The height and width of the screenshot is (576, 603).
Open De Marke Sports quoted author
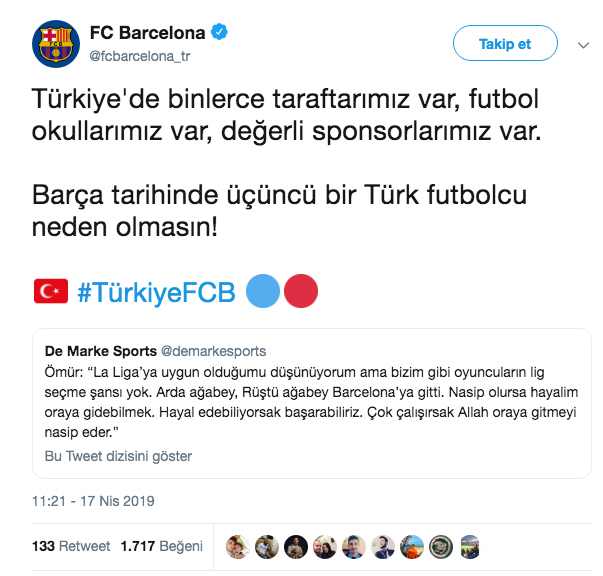click(x=101, y=351)
